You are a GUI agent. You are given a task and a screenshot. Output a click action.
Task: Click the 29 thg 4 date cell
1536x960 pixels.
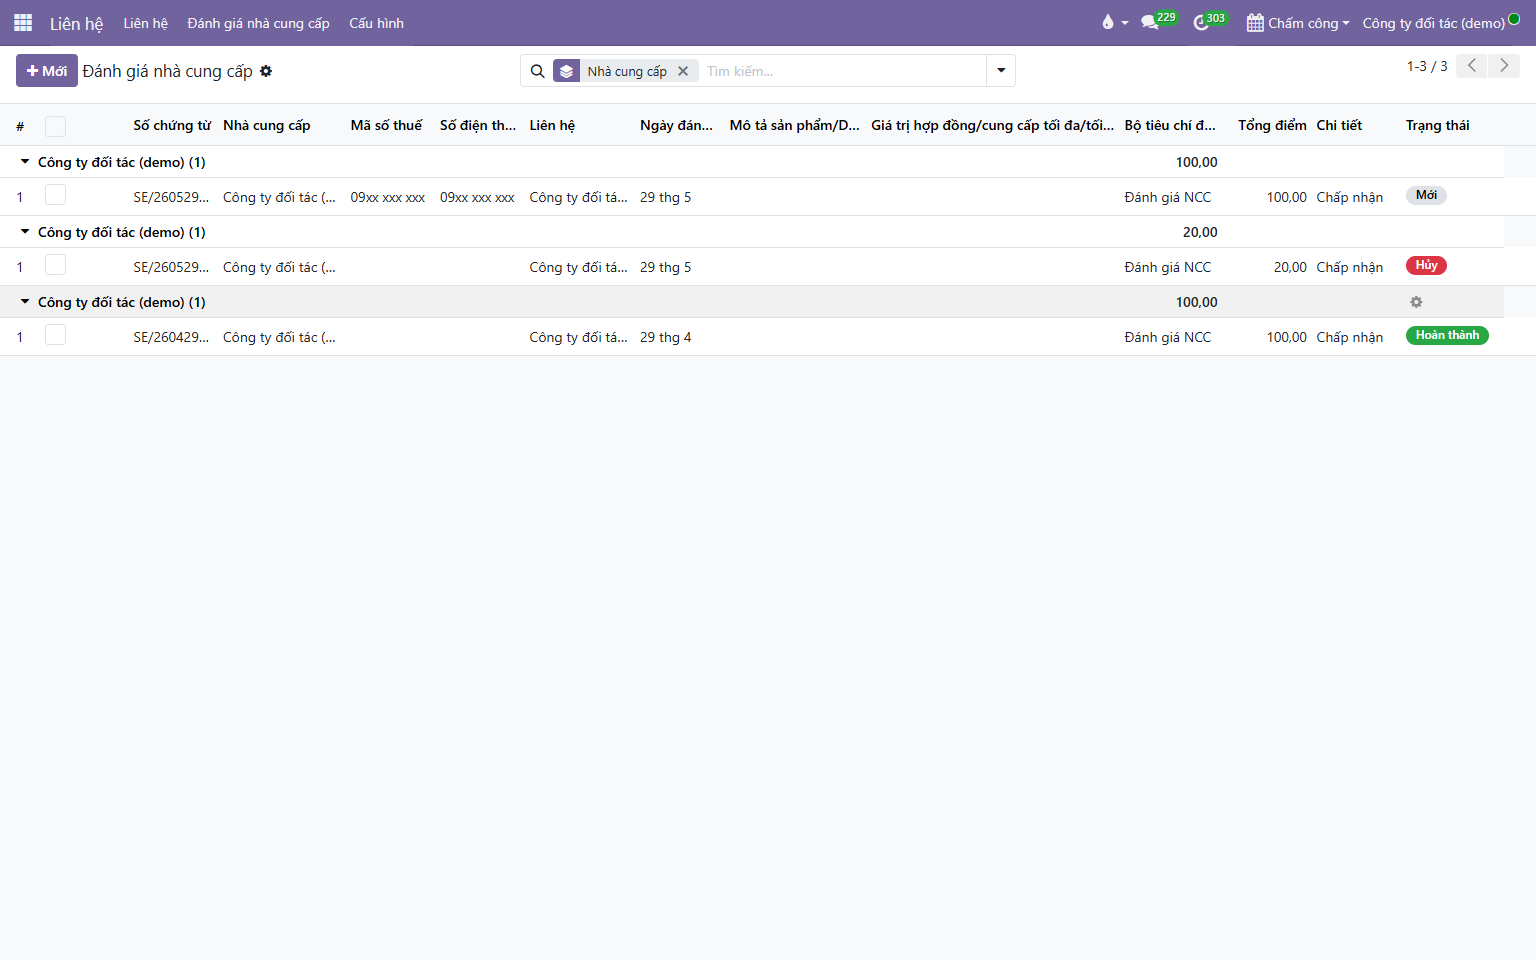pos(666,338)
